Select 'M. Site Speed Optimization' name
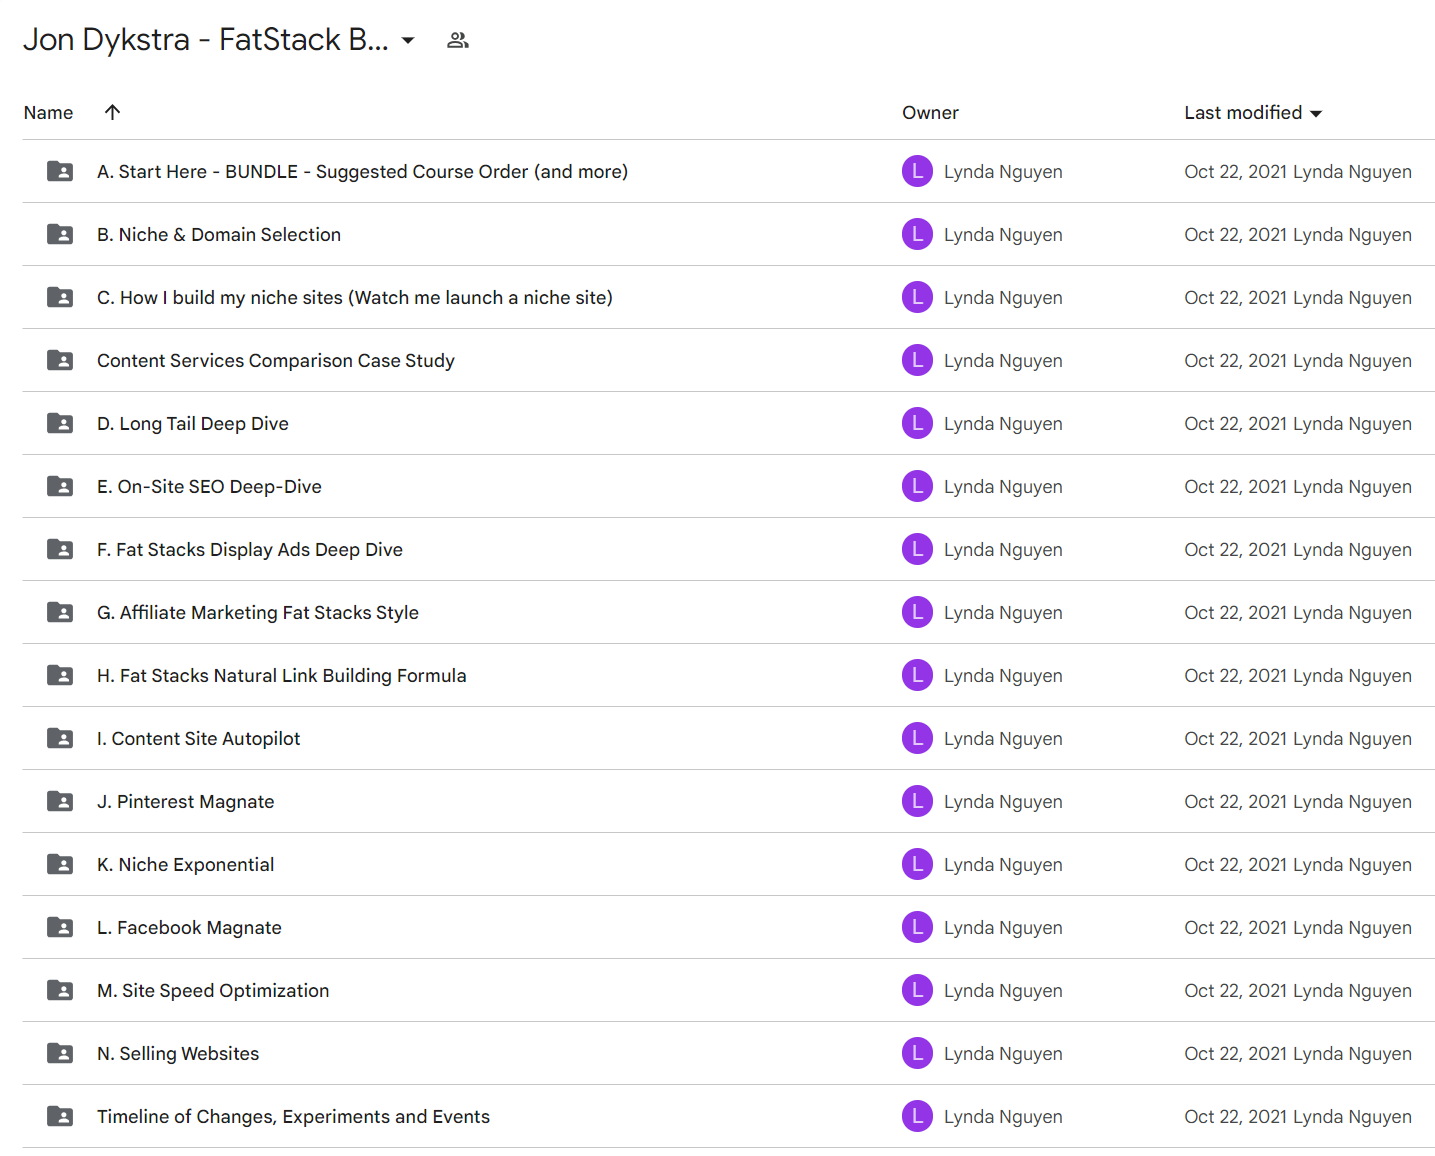1435x1156 pixels. [213, 991]
